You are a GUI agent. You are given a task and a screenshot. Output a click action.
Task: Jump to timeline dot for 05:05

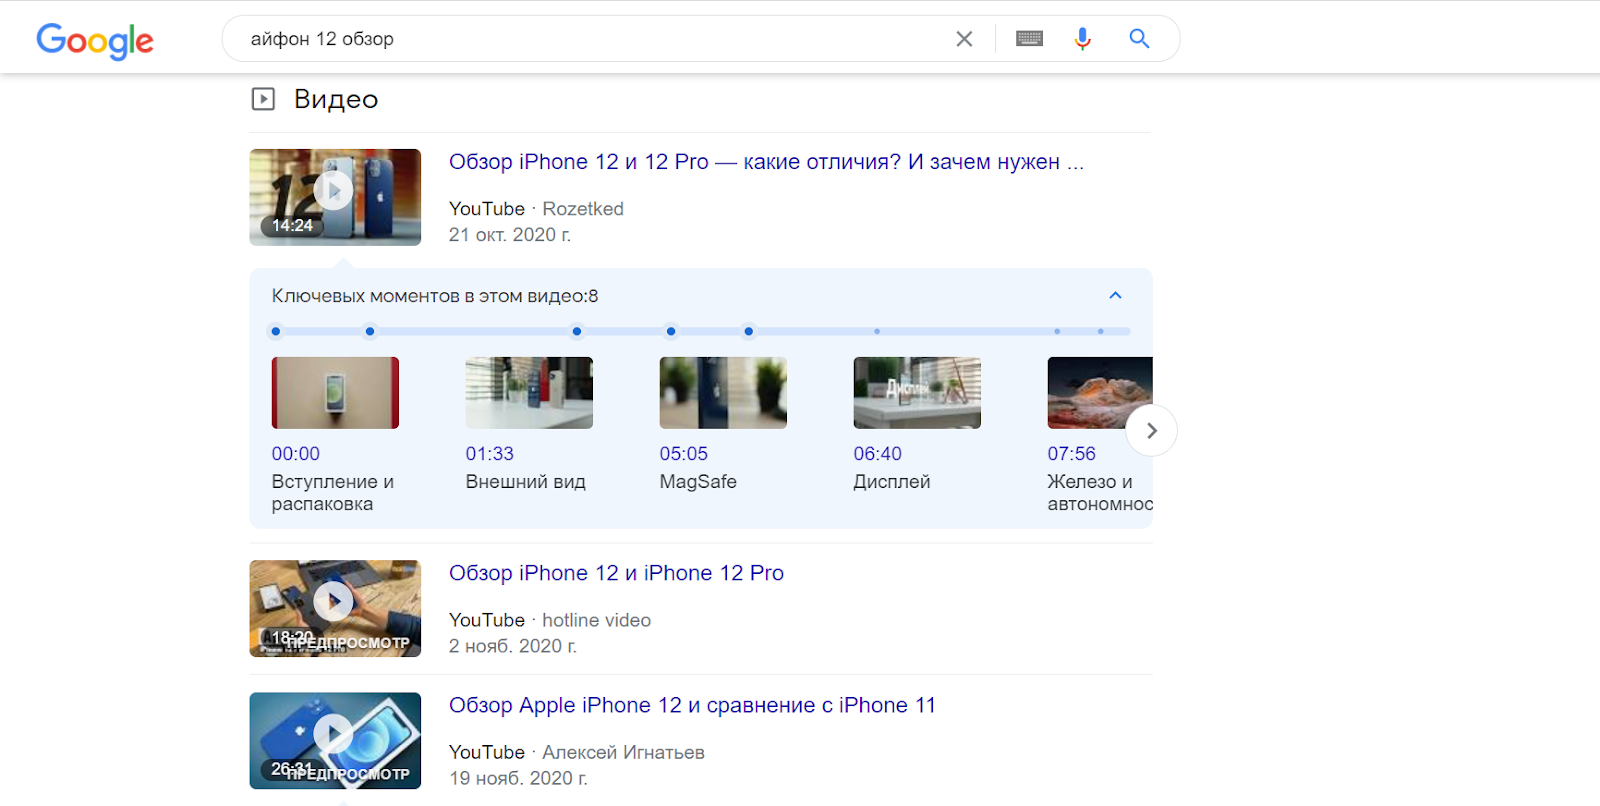coord(577,331)
